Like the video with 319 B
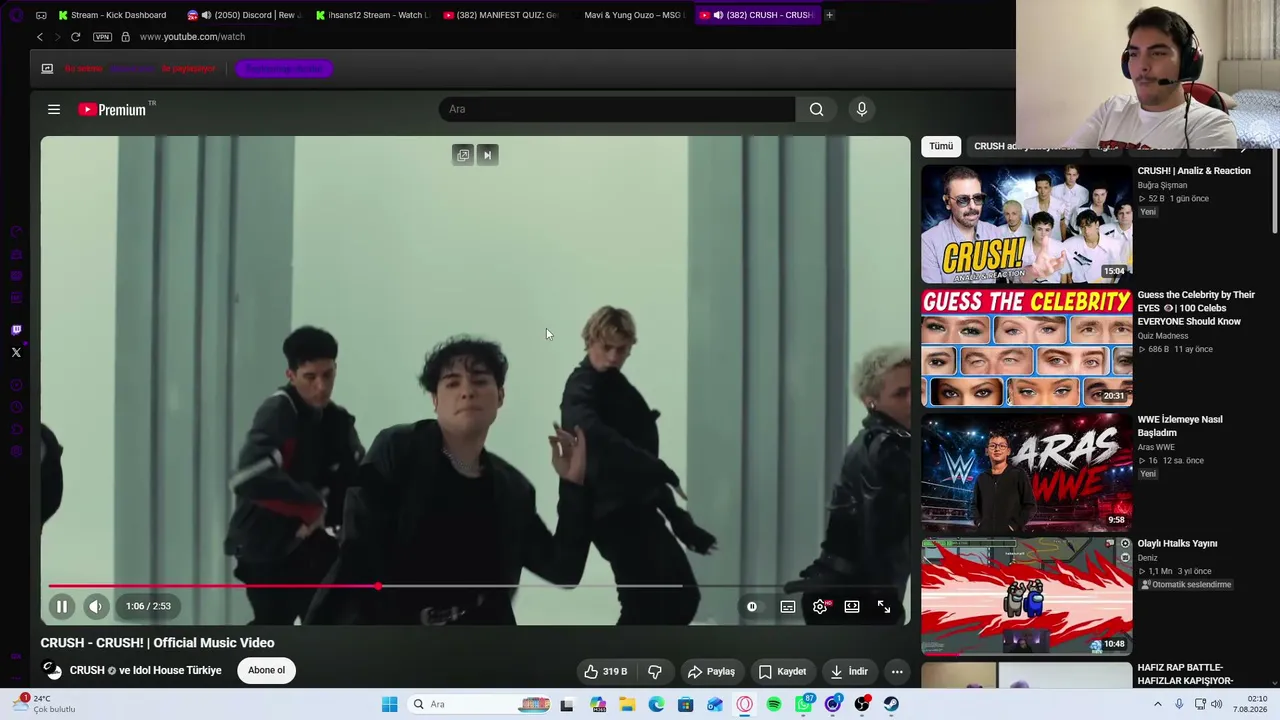1280x720 pixels. point(607,671)
